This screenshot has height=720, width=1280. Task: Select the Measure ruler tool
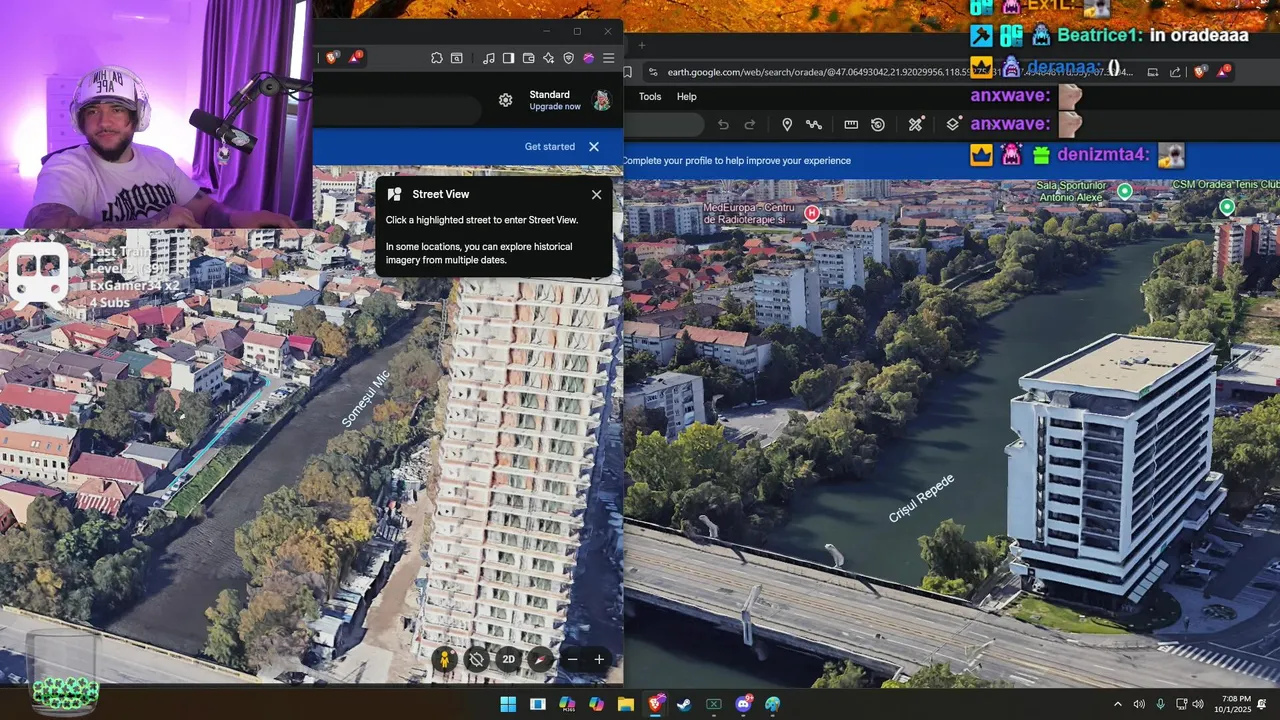(851, 125)
